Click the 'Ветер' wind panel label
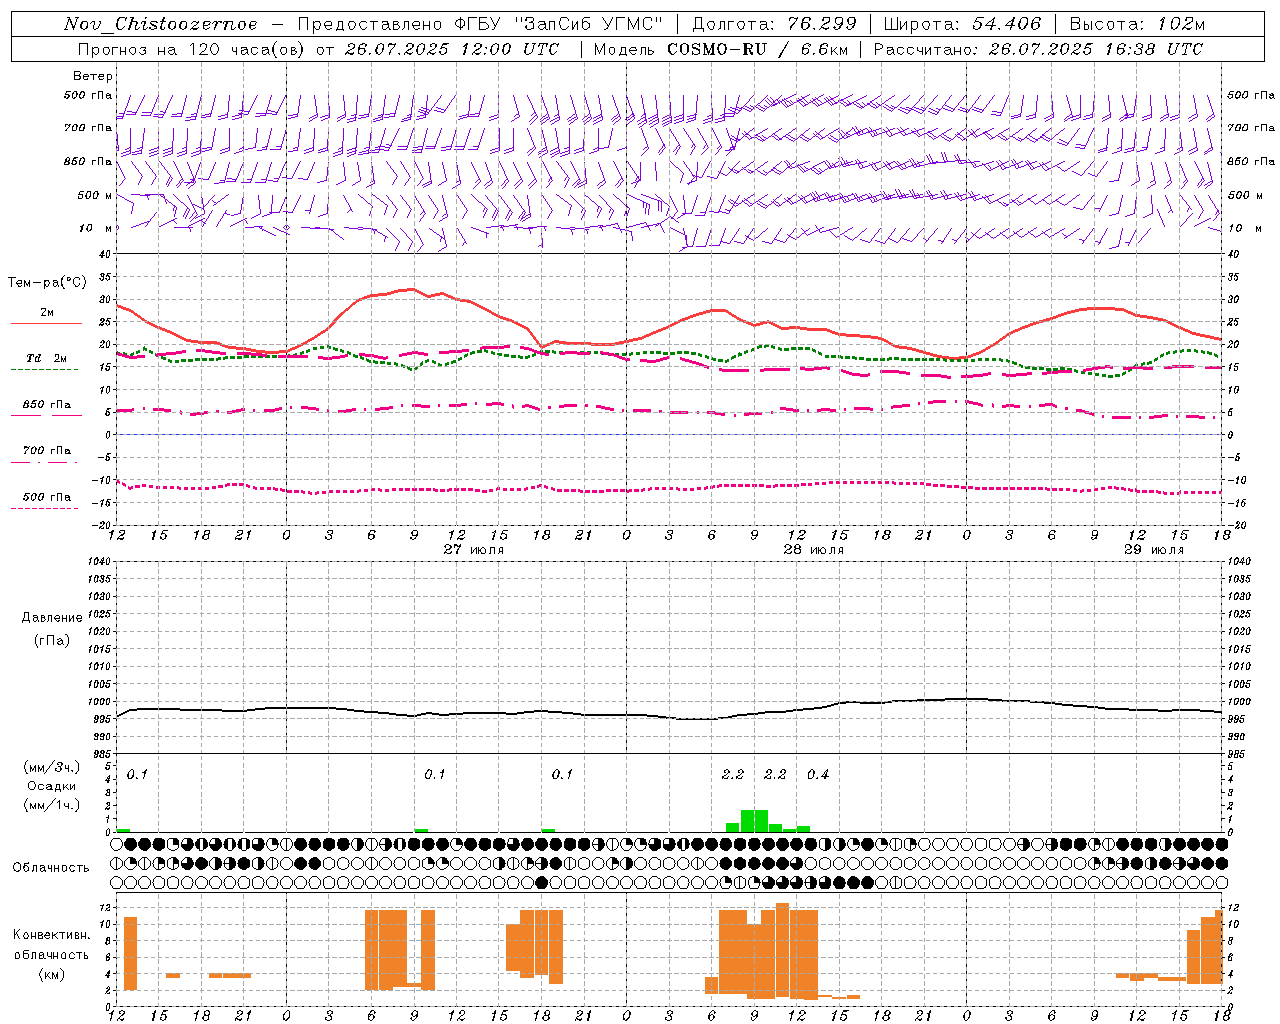1280x1024 pixels. (x=93, y=76)
